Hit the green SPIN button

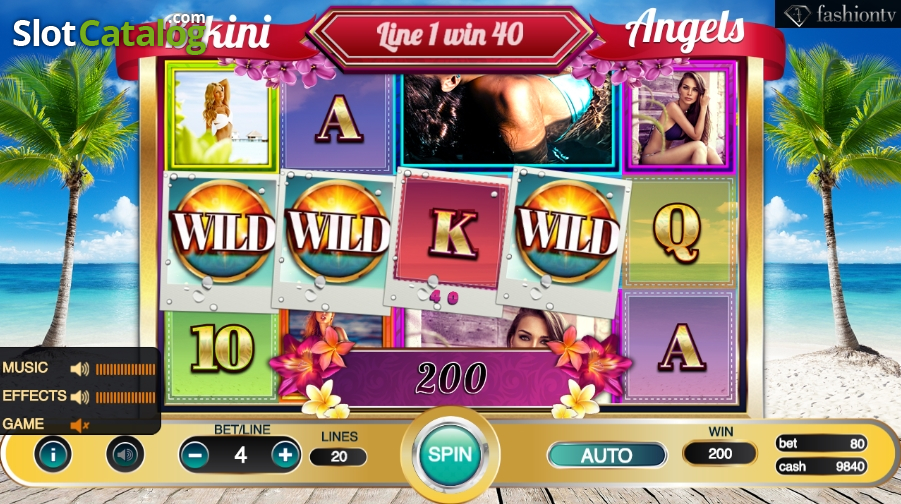point(450,455)
